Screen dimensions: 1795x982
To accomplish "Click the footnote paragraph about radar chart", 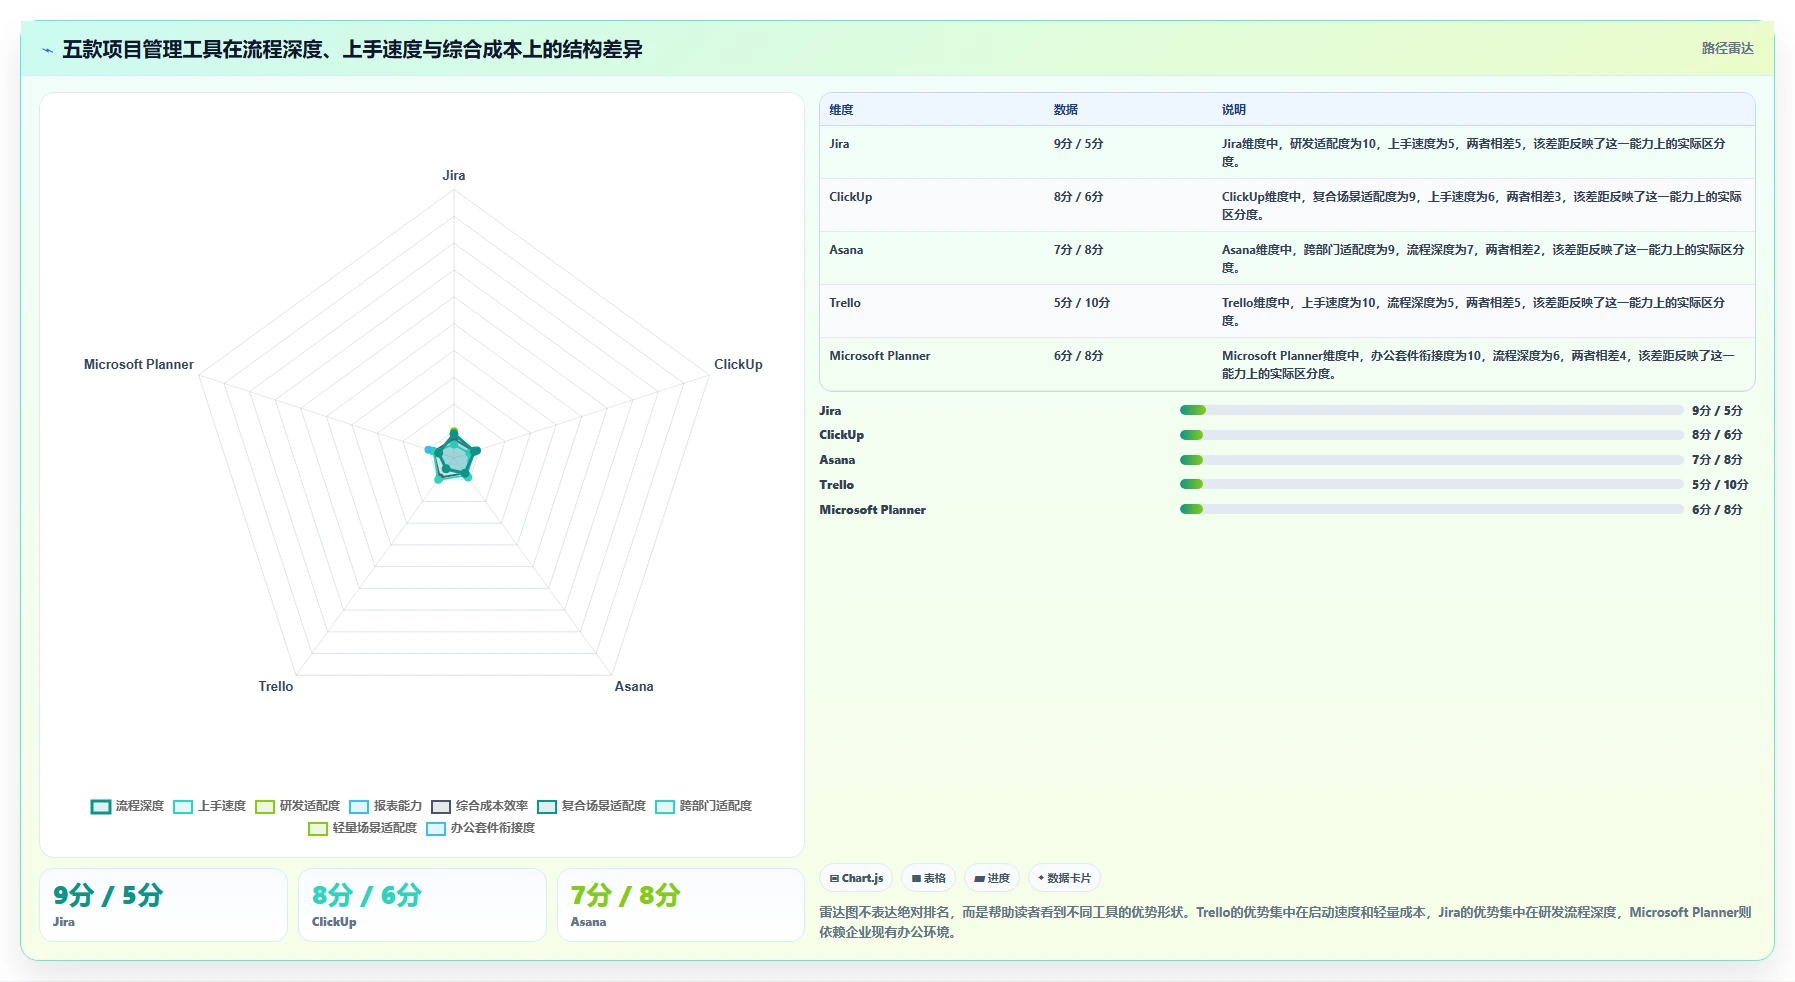I will coord(1285,922).
